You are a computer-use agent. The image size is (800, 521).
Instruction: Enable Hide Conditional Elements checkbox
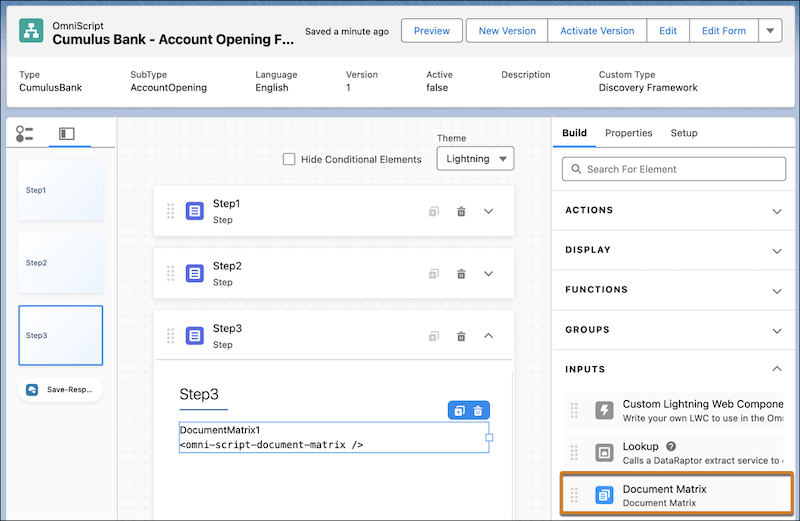pos(289,159)
